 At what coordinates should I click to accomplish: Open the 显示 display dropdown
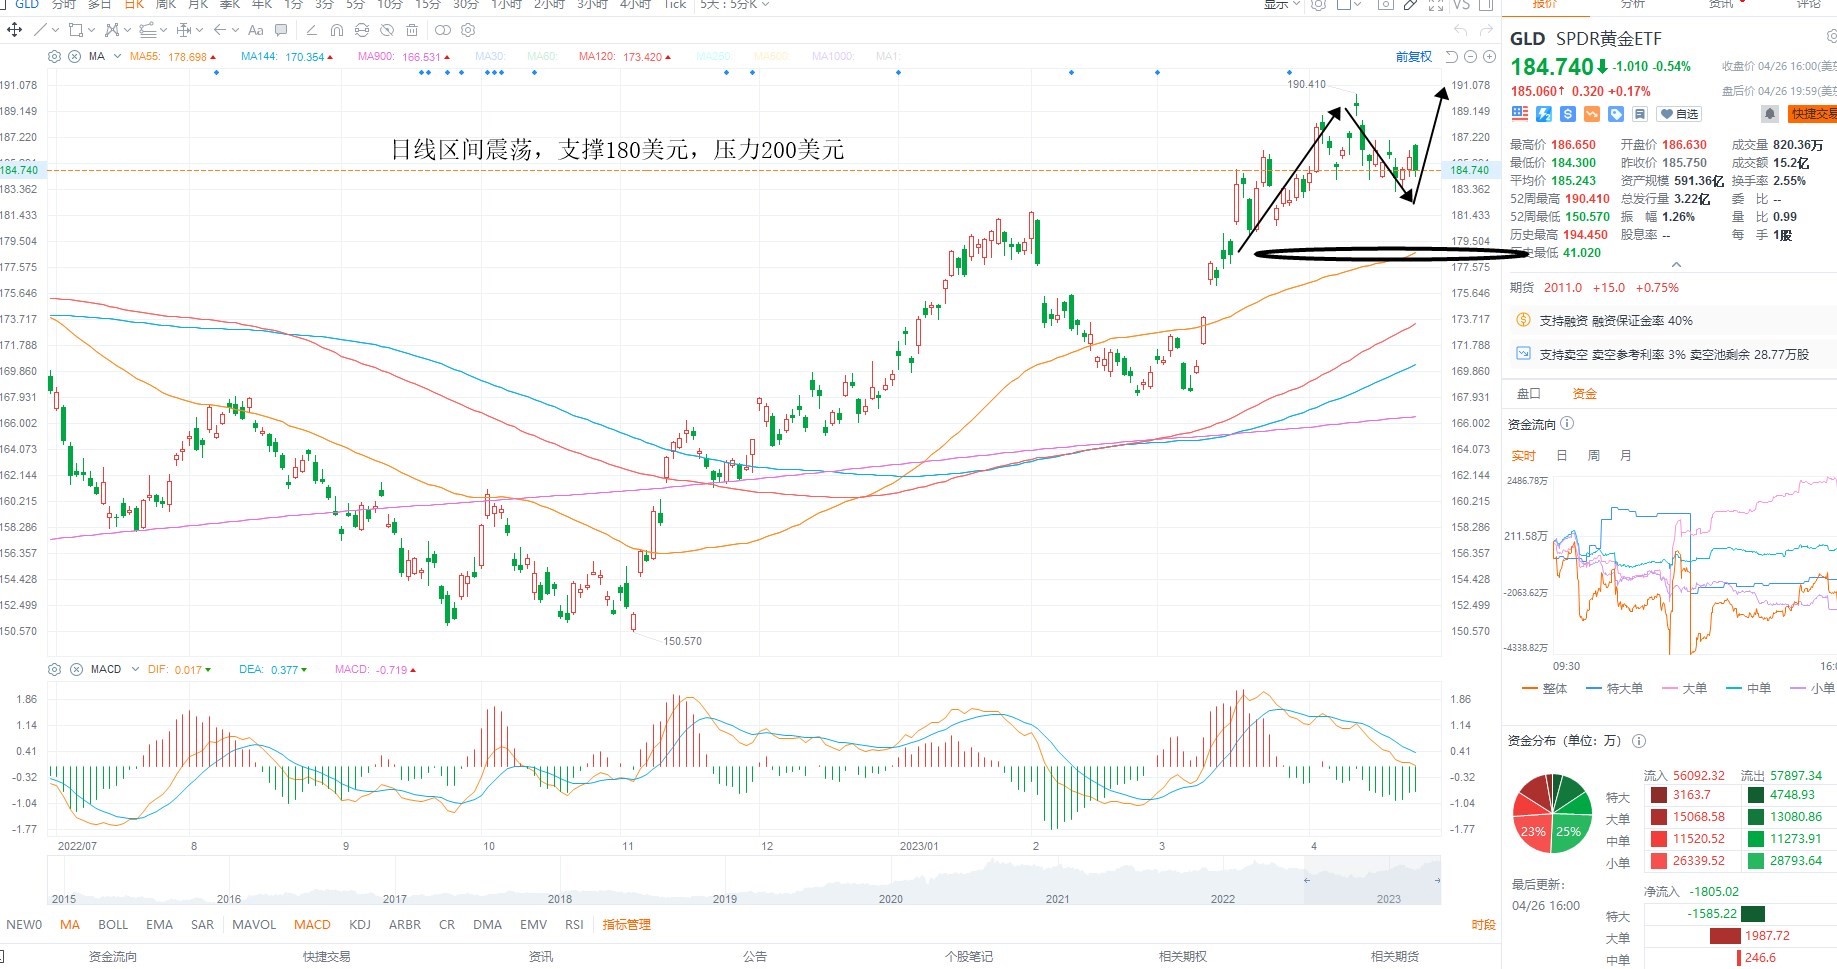coord(1282,5)
